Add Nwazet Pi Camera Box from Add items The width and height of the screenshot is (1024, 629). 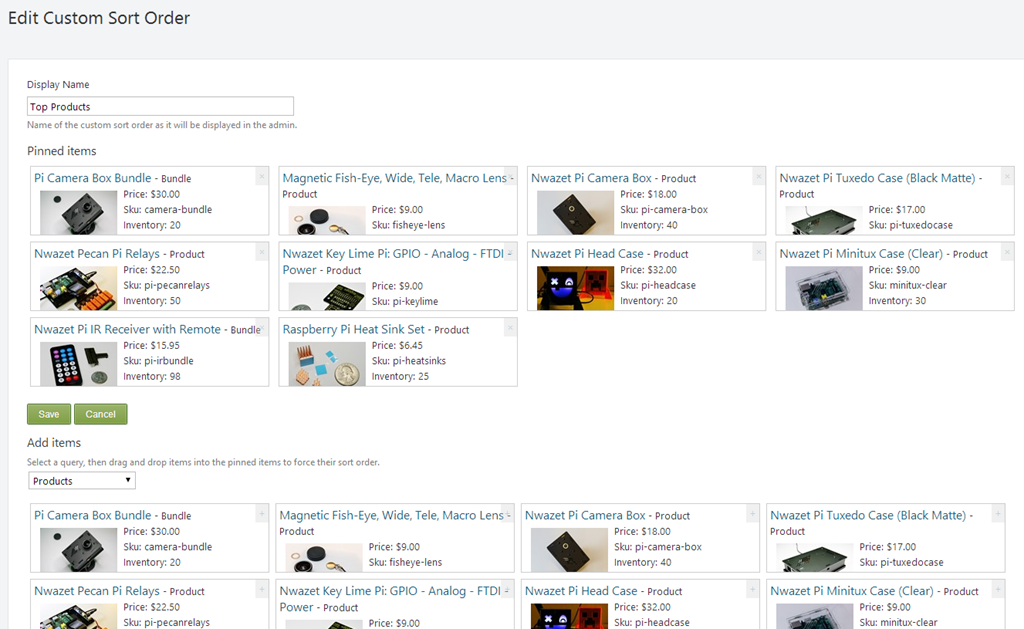(x=750, y=514)
